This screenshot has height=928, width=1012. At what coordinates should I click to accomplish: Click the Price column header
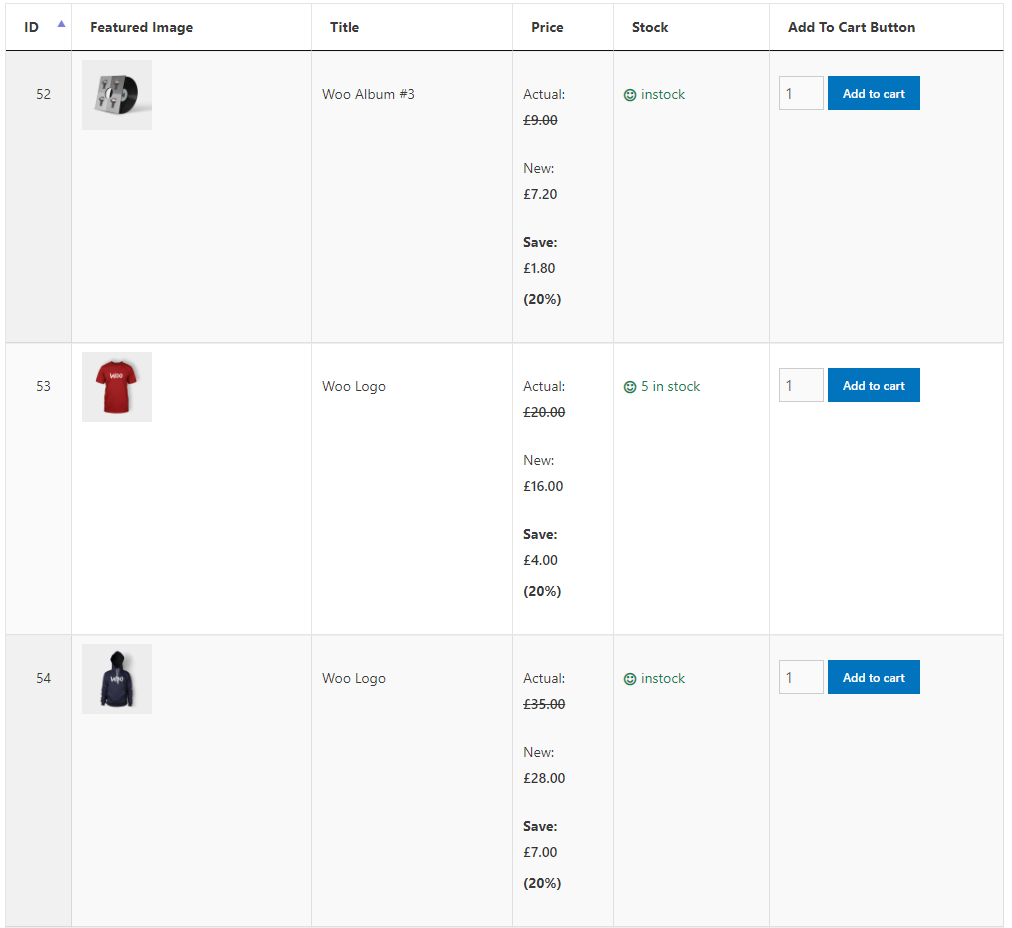tap(547, 27)
